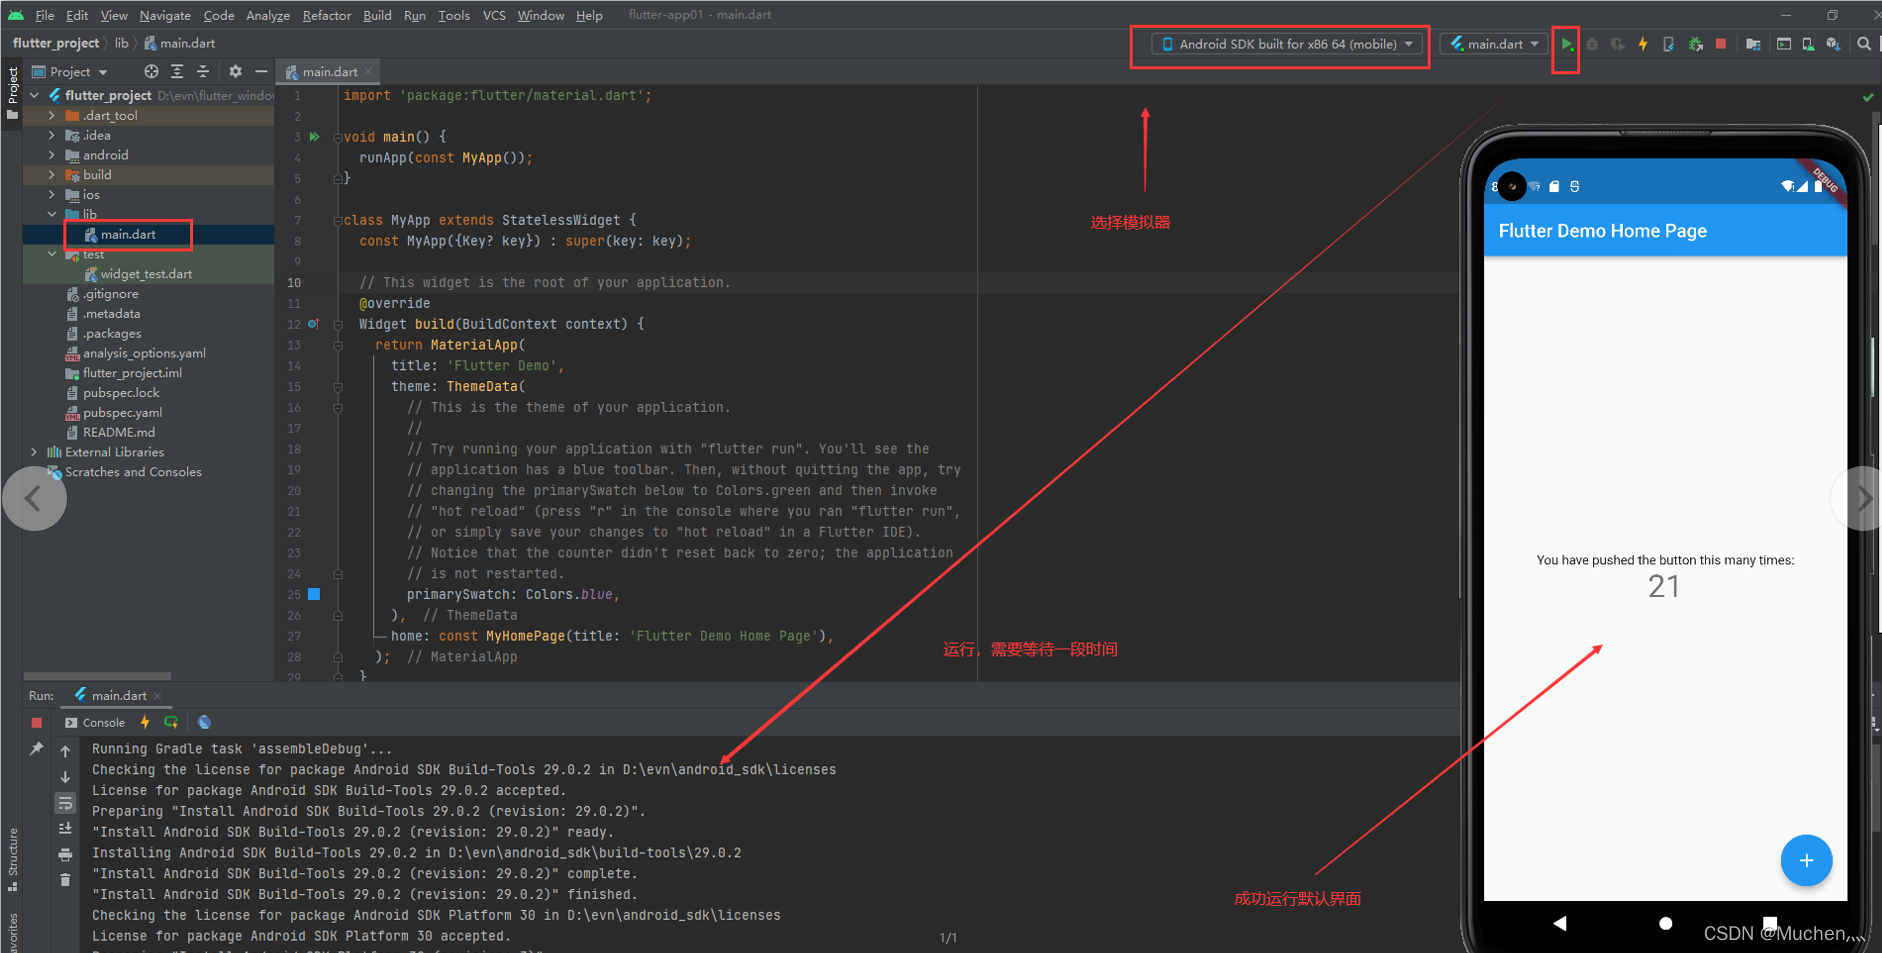
Task: Click the Flutter Hot Reload lightning icon in top toolbar
Action: pyautogui.click(x=1643, y=45)
